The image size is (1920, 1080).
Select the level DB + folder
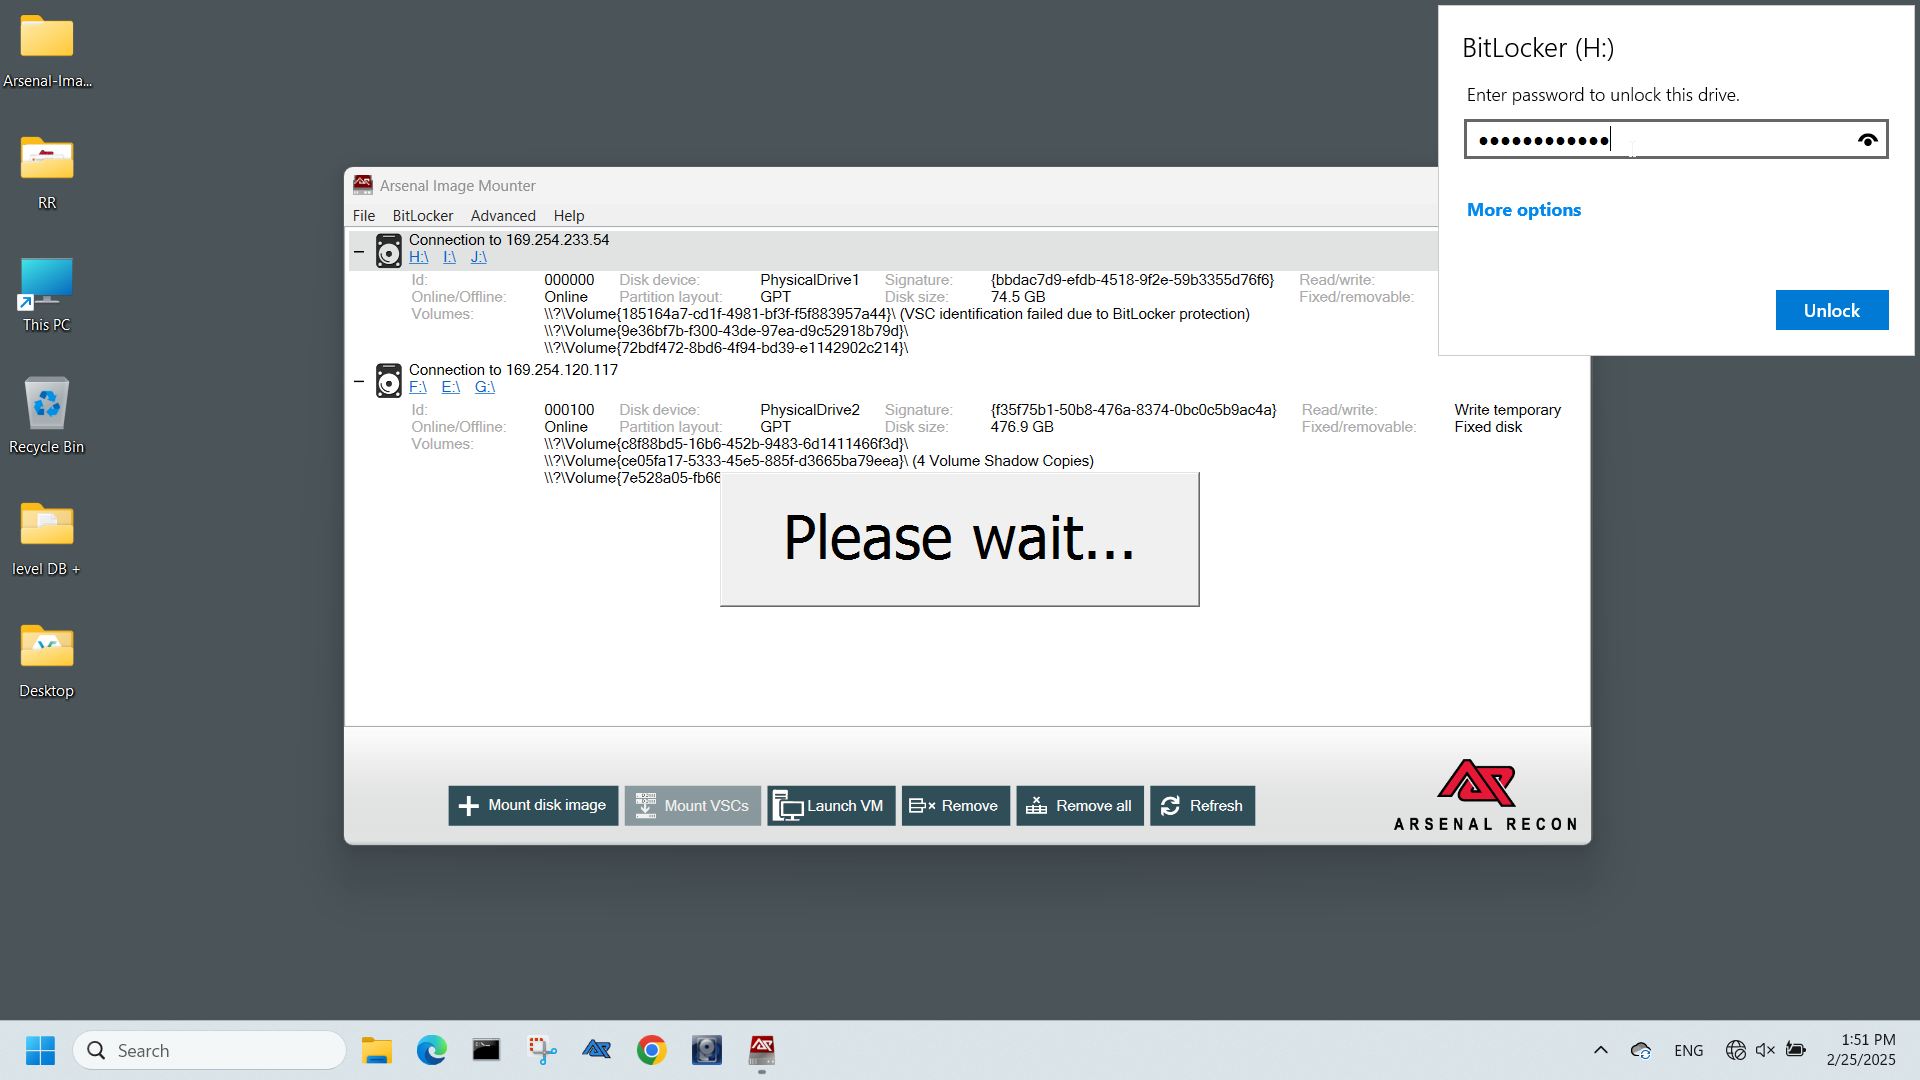point(47,540)
